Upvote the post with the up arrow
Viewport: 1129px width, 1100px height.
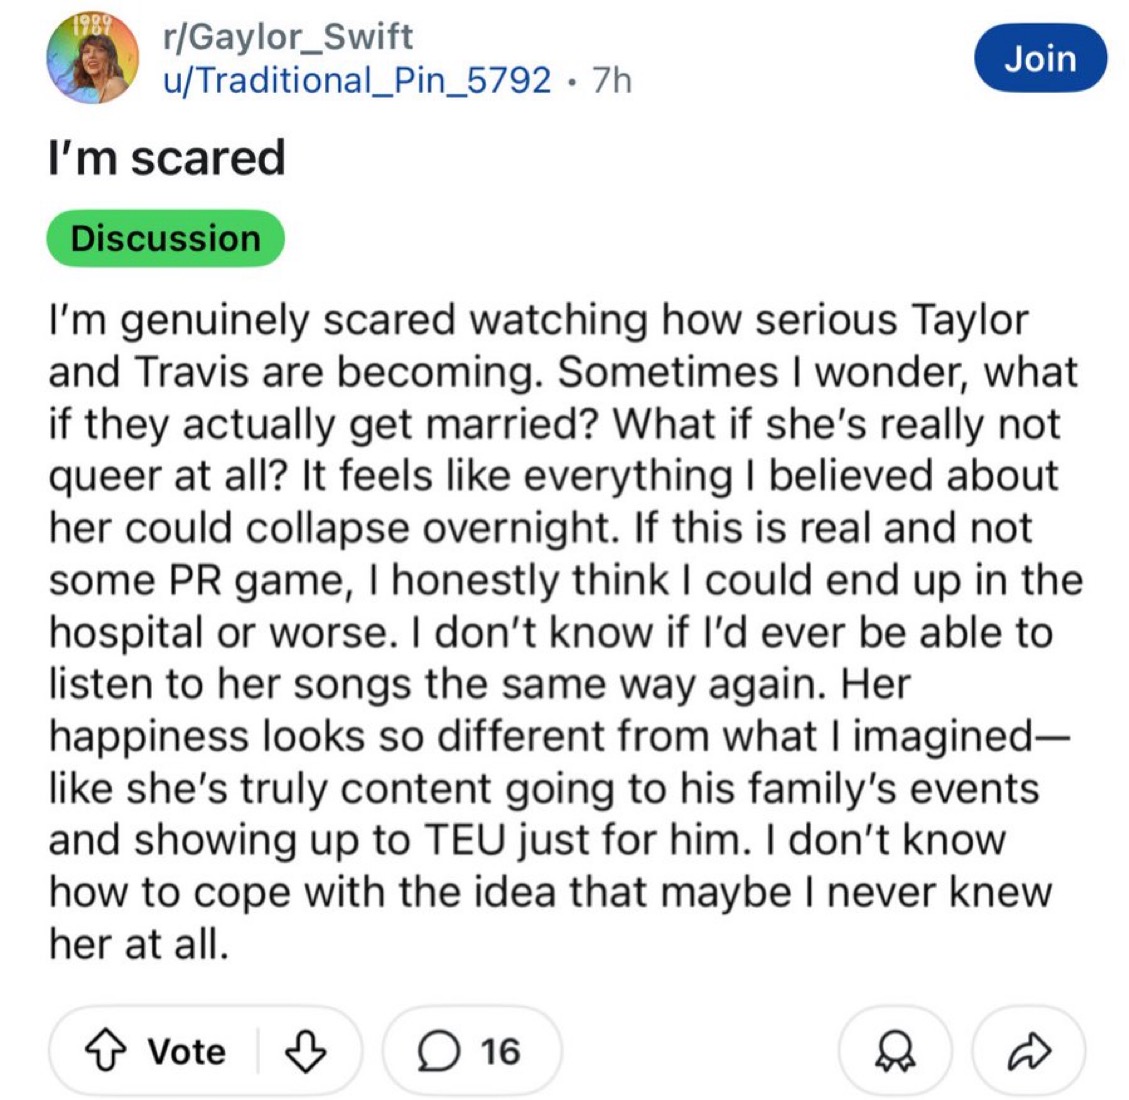[x=108, y=1050]
